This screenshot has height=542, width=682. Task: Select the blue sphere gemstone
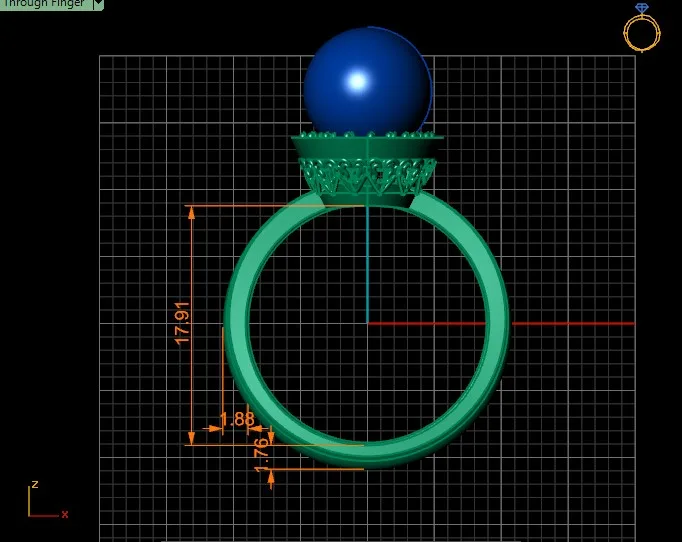[x=368, y=81]
